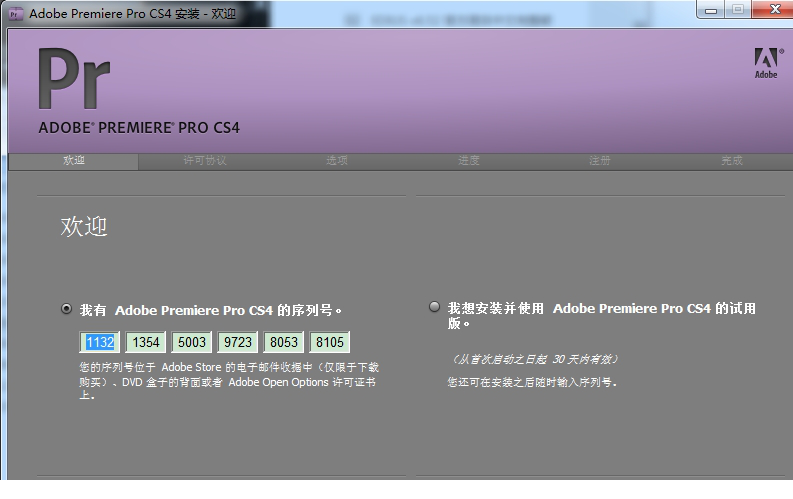Click the Adobe Store serial number hint text

[x=229, y=381]
